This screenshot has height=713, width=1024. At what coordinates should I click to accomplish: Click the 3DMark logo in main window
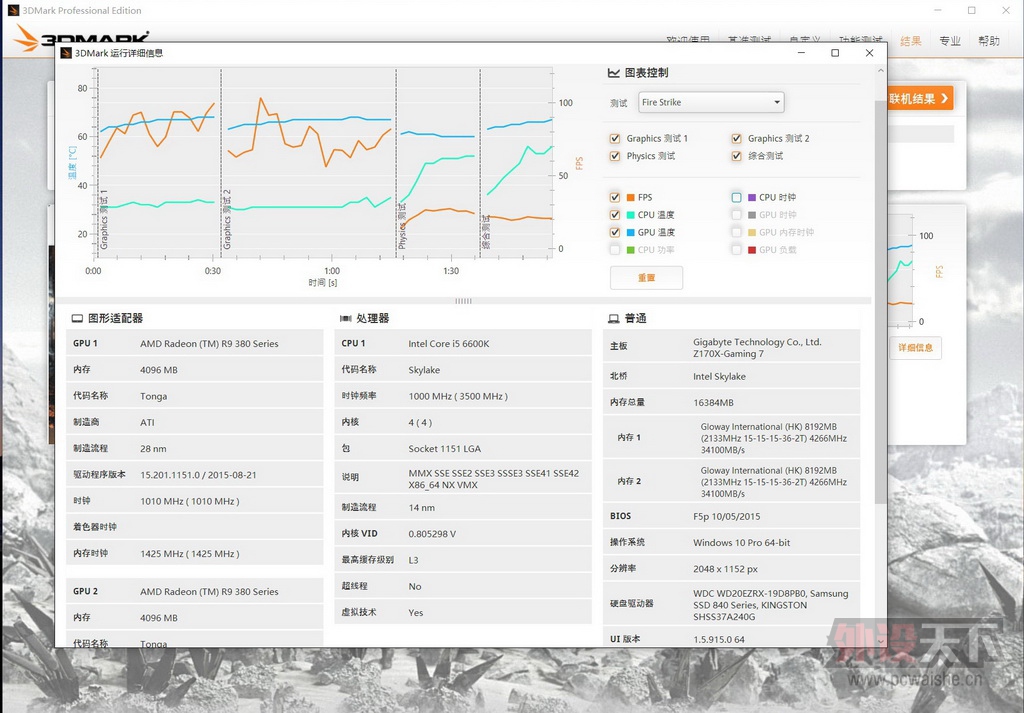coord(81,38)
